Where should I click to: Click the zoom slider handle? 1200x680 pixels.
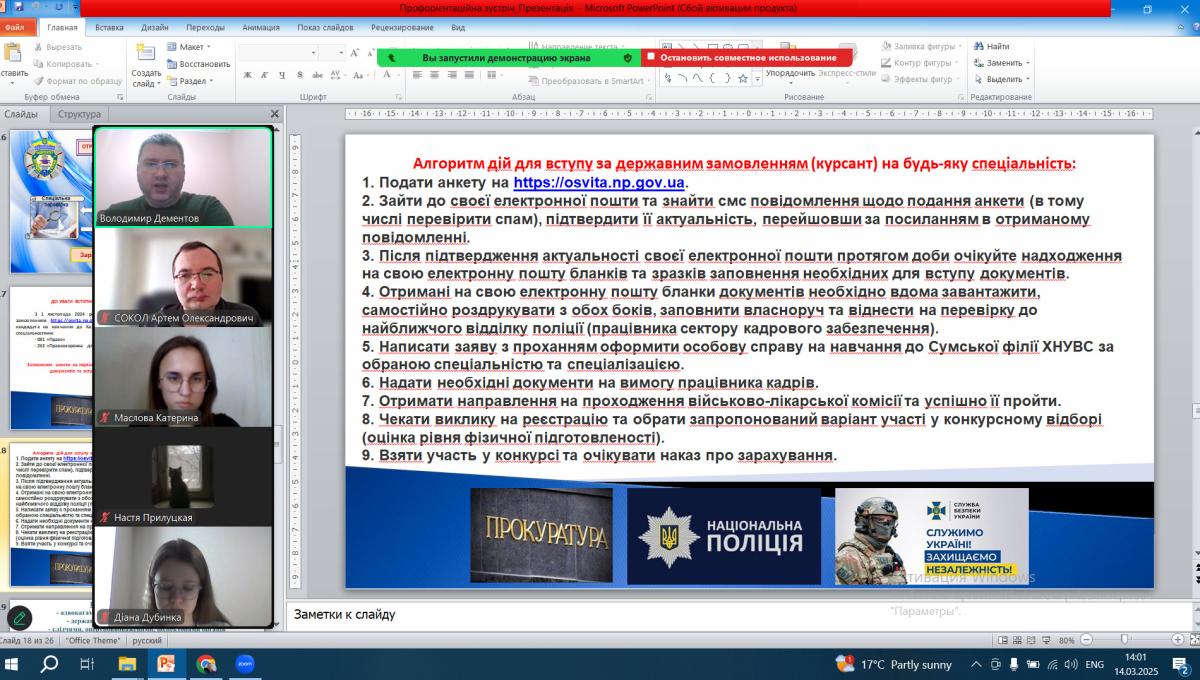pyautogui.click(x=1125, y=640)
